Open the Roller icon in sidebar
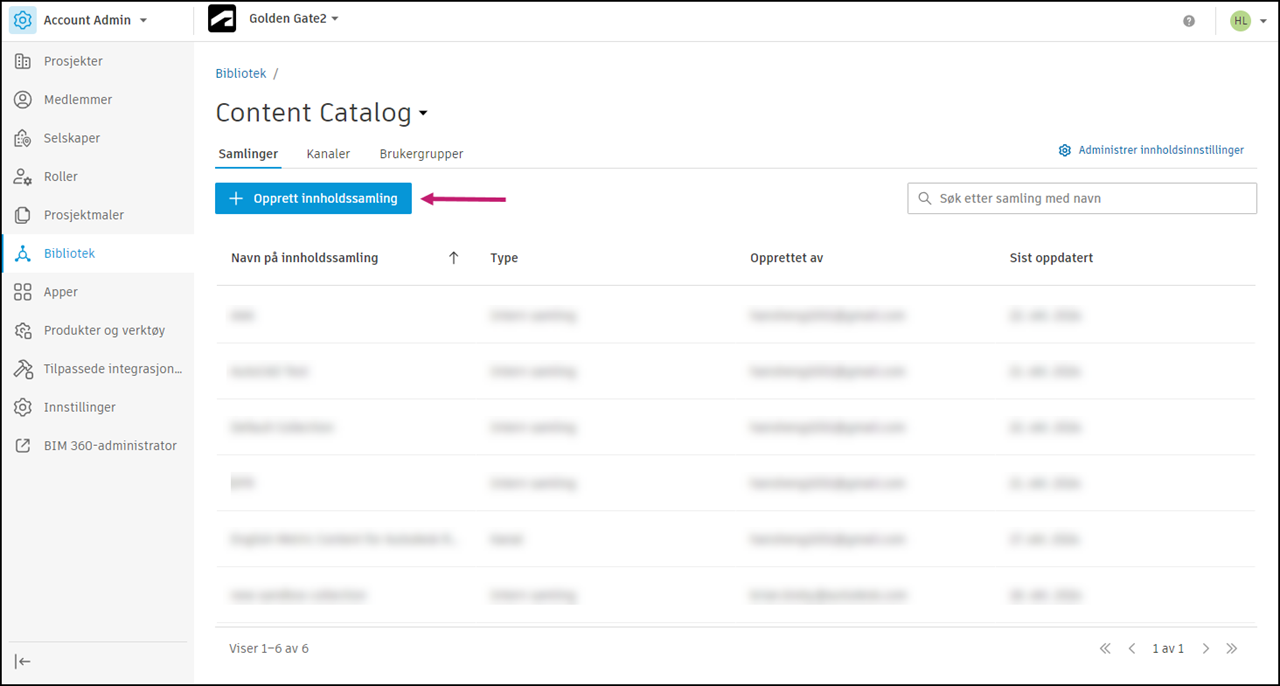This screenshot has height=686, width=1280. point(23,177)
